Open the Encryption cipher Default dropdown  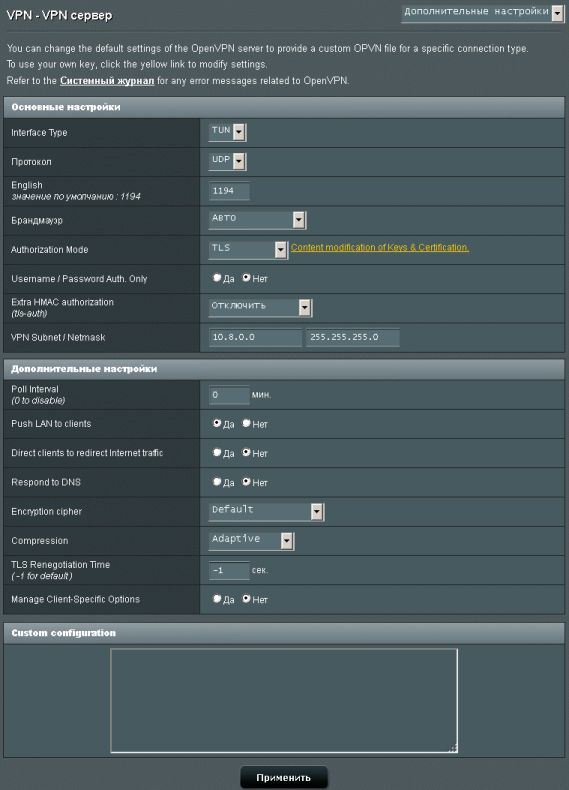[266, 511]
